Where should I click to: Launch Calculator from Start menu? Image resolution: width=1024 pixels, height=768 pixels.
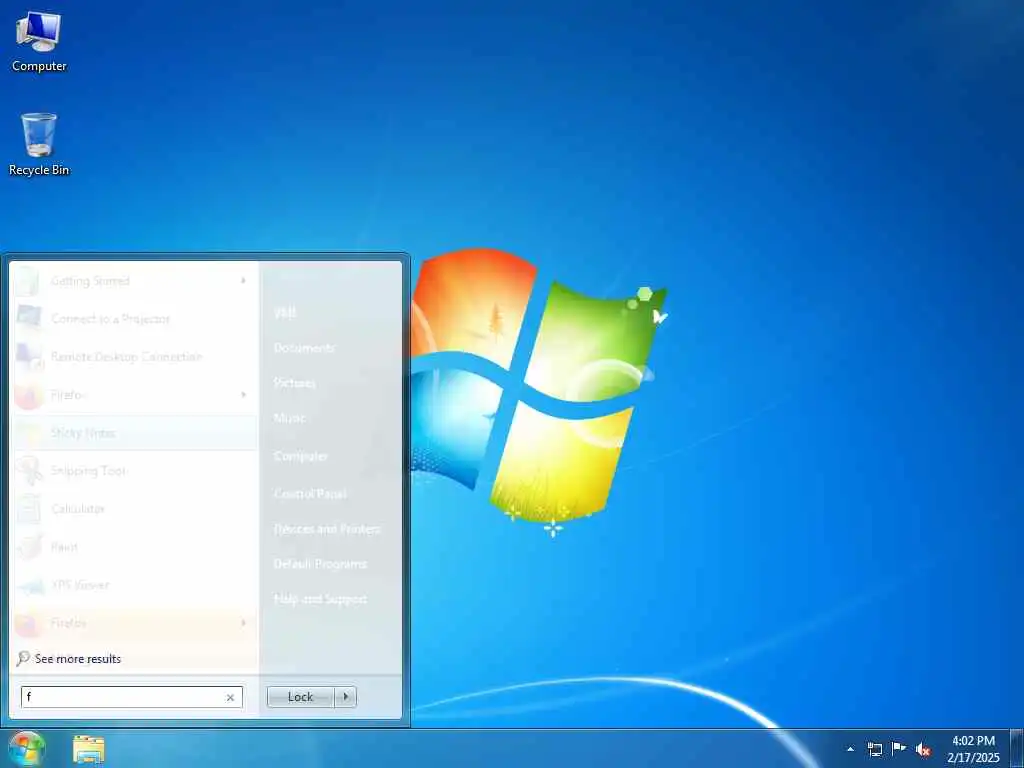pos(135,509)
